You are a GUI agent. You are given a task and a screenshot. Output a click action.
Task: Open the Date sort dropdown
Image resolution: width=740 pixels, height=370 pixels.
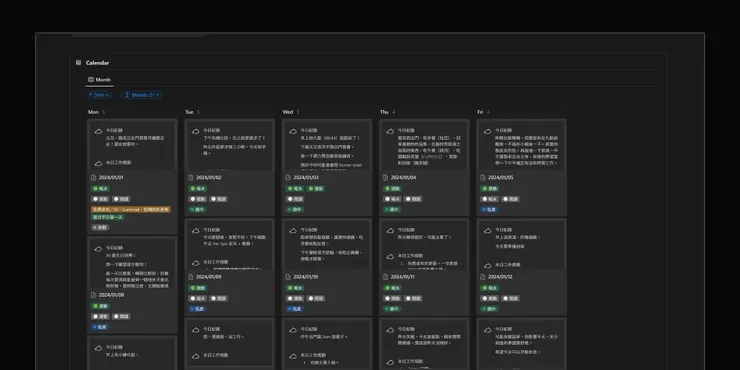pyautogui.click(x=99, y=95)
